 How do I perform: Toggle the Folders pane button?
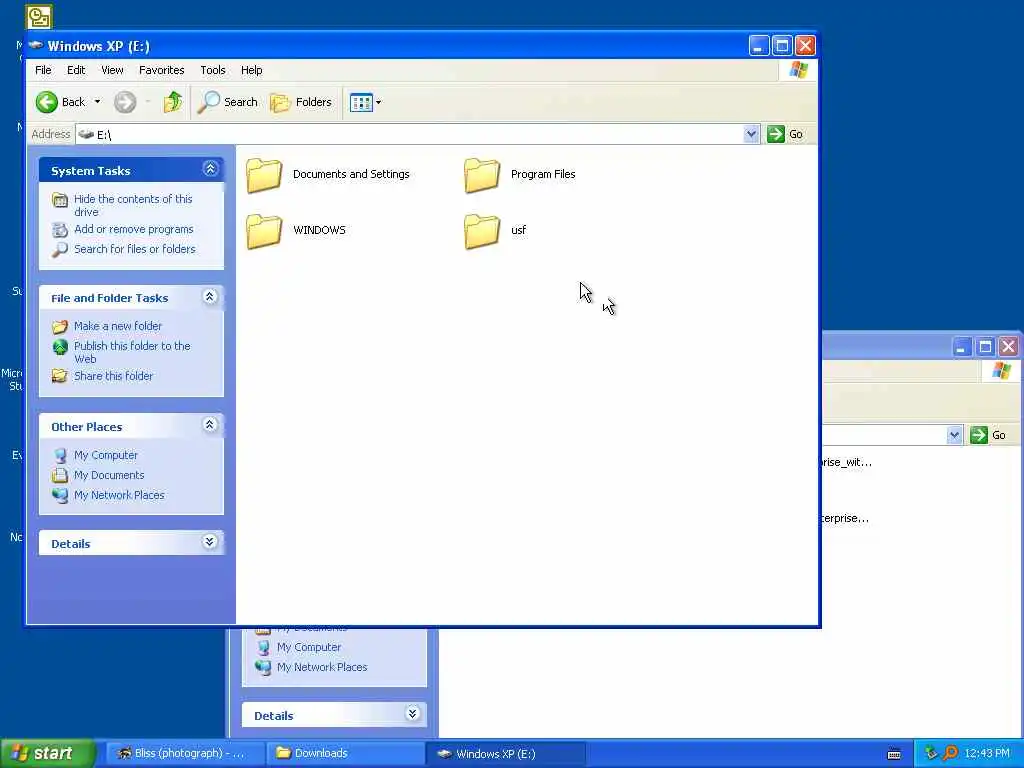click(x=301, y=102)
